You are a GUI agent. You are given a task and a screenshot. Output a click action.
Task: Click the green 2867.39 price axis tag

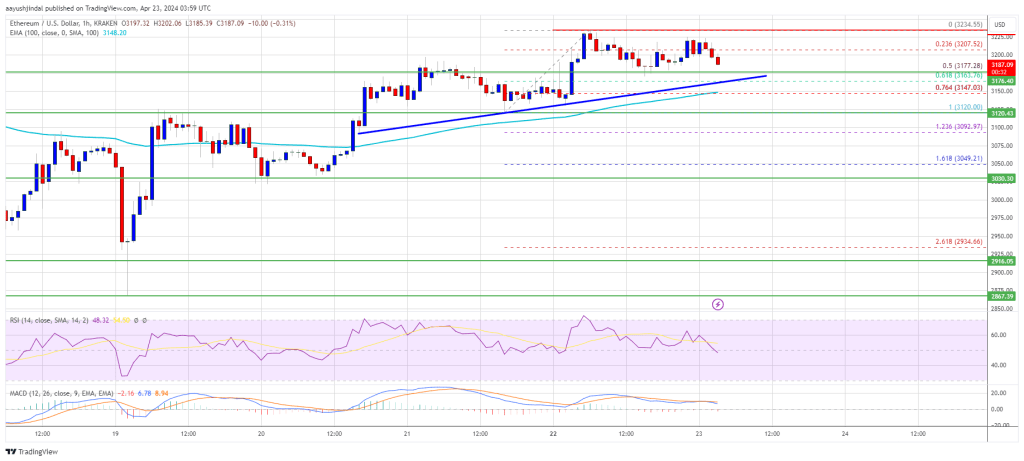(x=1002, y=296)
